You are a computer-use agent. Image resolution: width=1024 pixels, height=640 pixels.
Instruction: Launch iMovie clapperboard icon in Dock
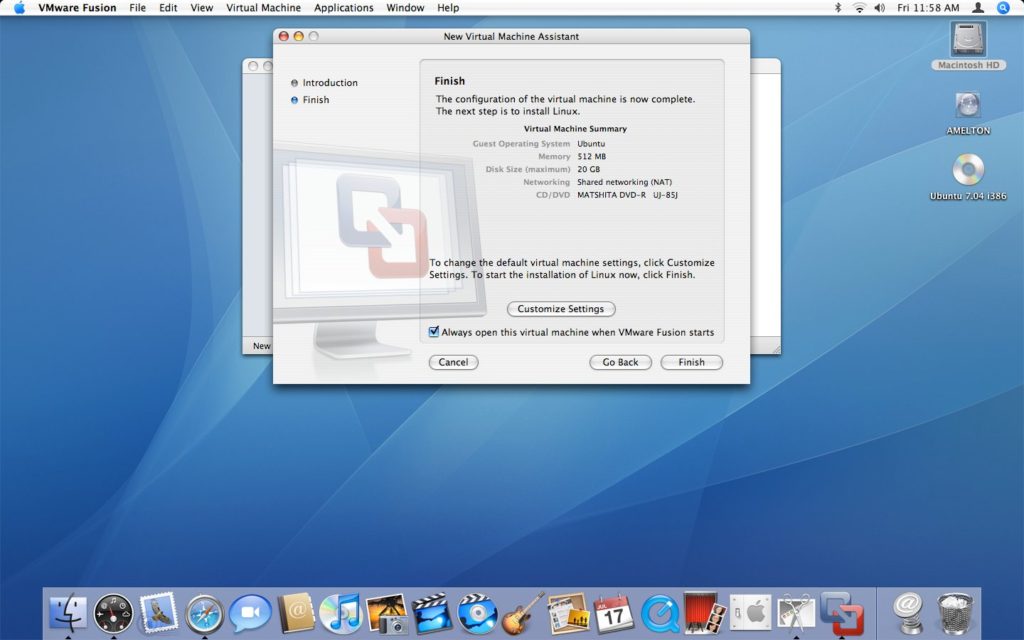click(x=432, y=613)
